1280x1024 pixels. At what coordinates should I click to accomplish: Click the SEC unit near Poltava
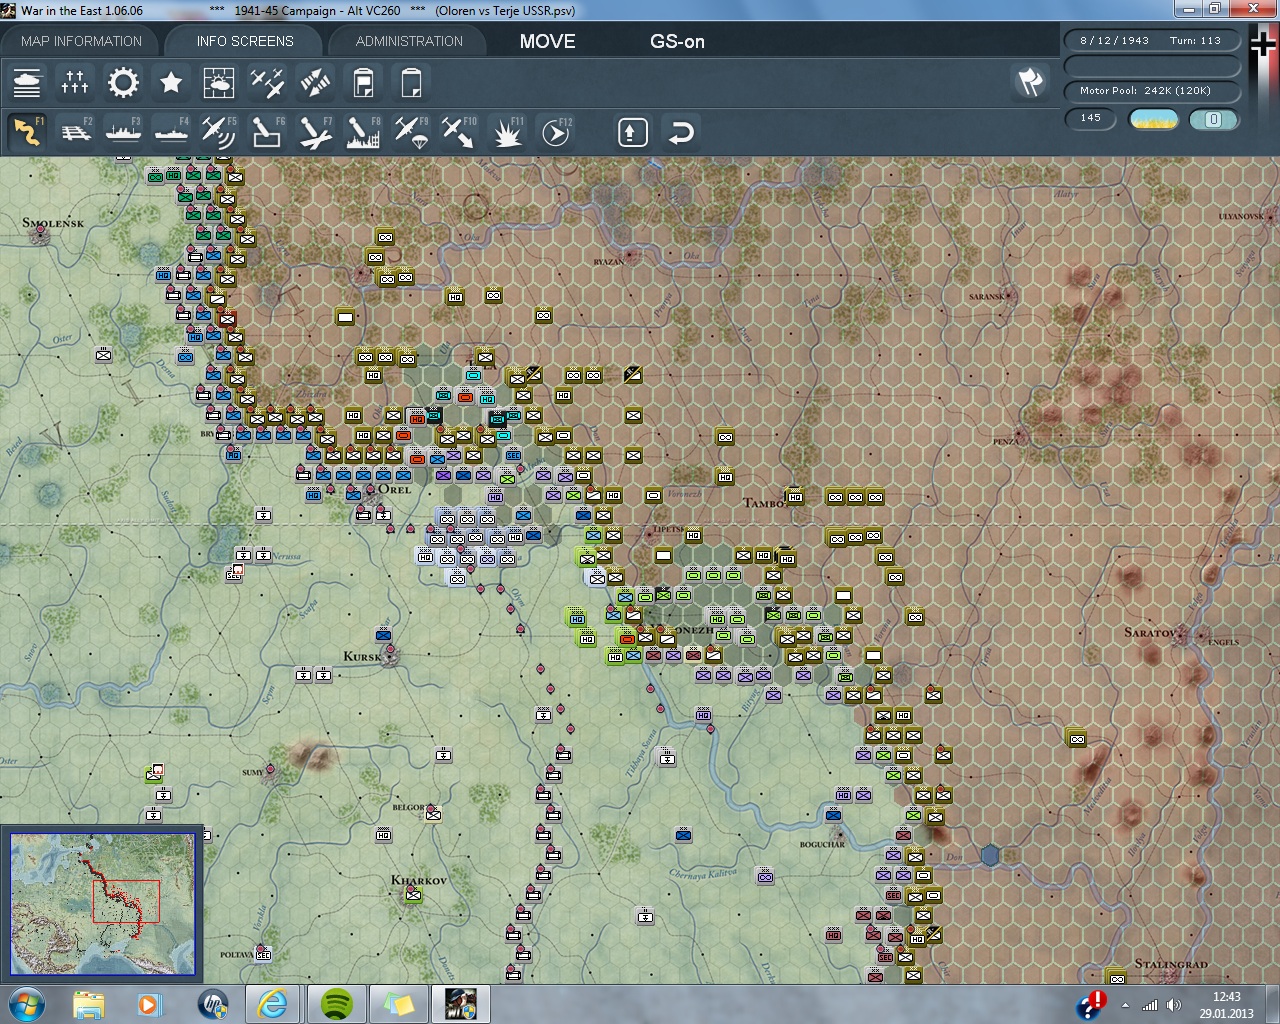click(x=263, y=954)
